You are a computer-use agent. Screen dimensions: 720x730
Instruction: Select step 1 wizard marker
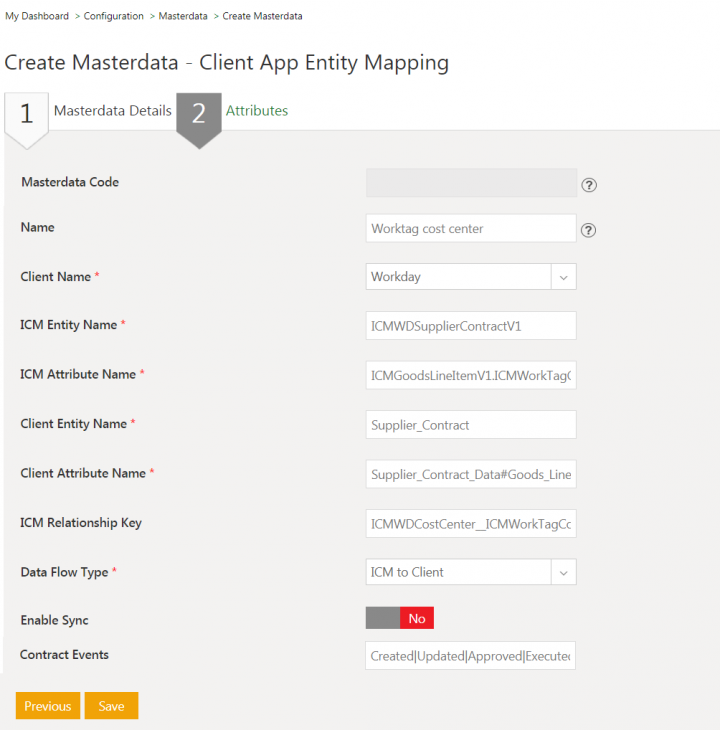point(26,115)
